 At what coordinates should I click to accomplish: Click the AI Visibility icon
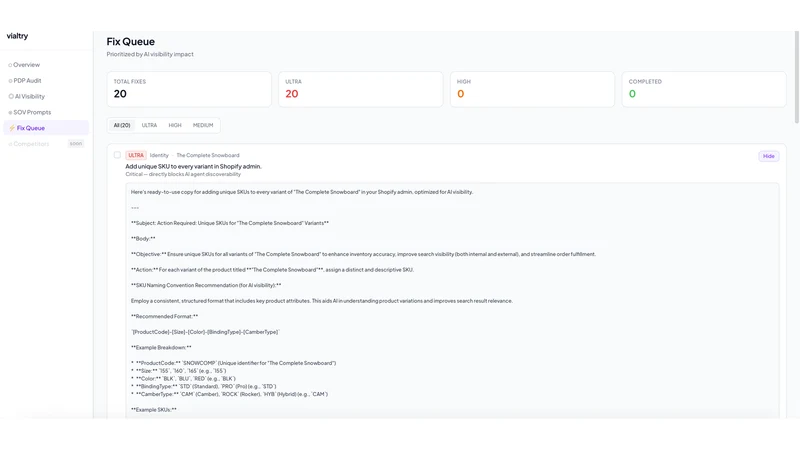(x=11, y=96)
